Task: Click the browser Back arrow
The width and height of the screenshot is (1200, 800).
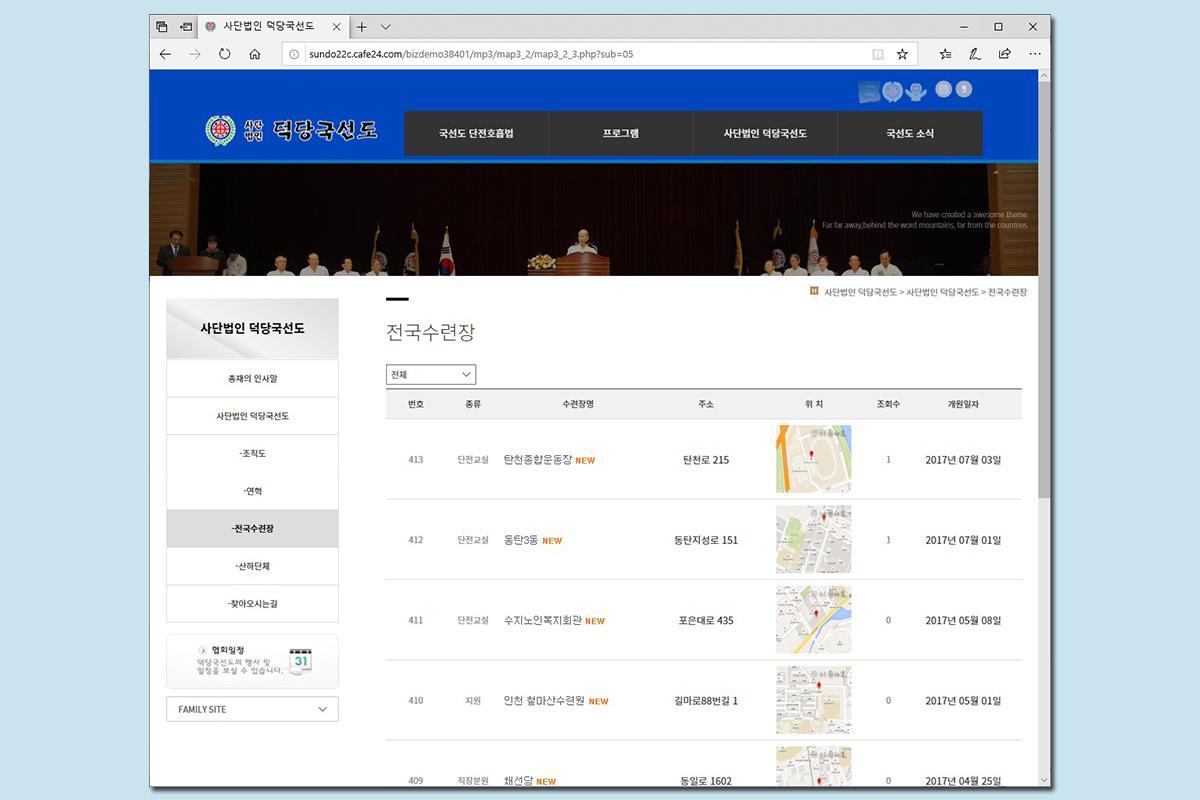Action: pos(166,54)
